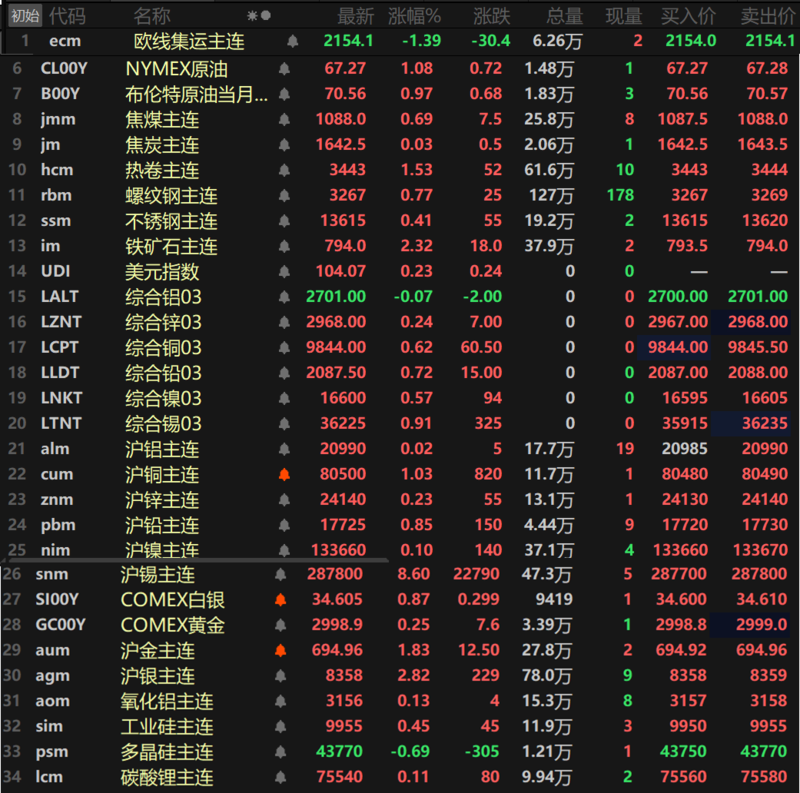Click alert bell for 碳酸锂主连

click(280, 777)
